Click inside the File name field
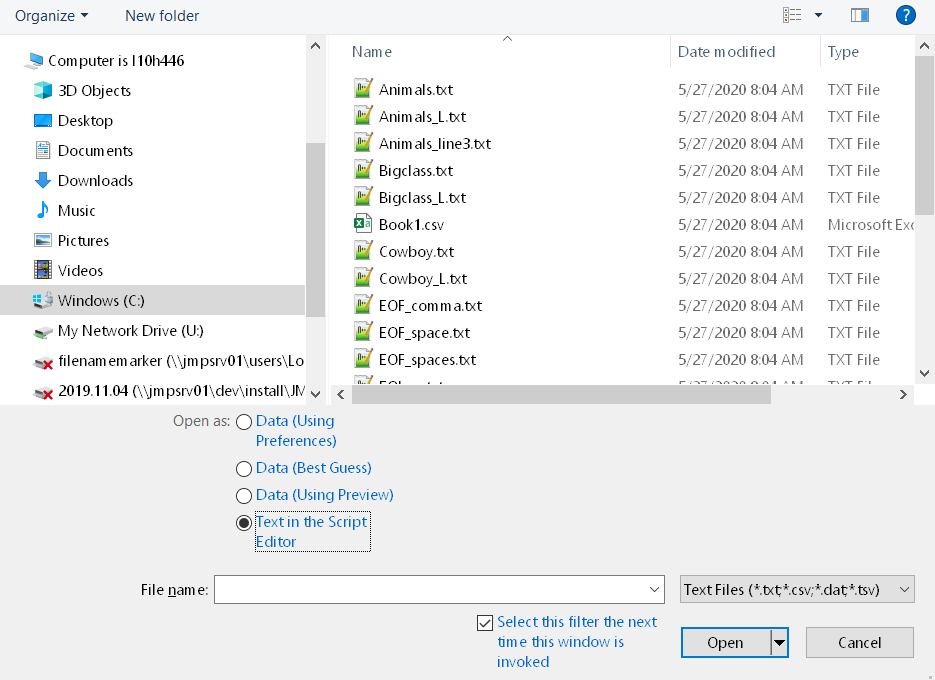The image size is (935, 680). [x=437, y=589]
